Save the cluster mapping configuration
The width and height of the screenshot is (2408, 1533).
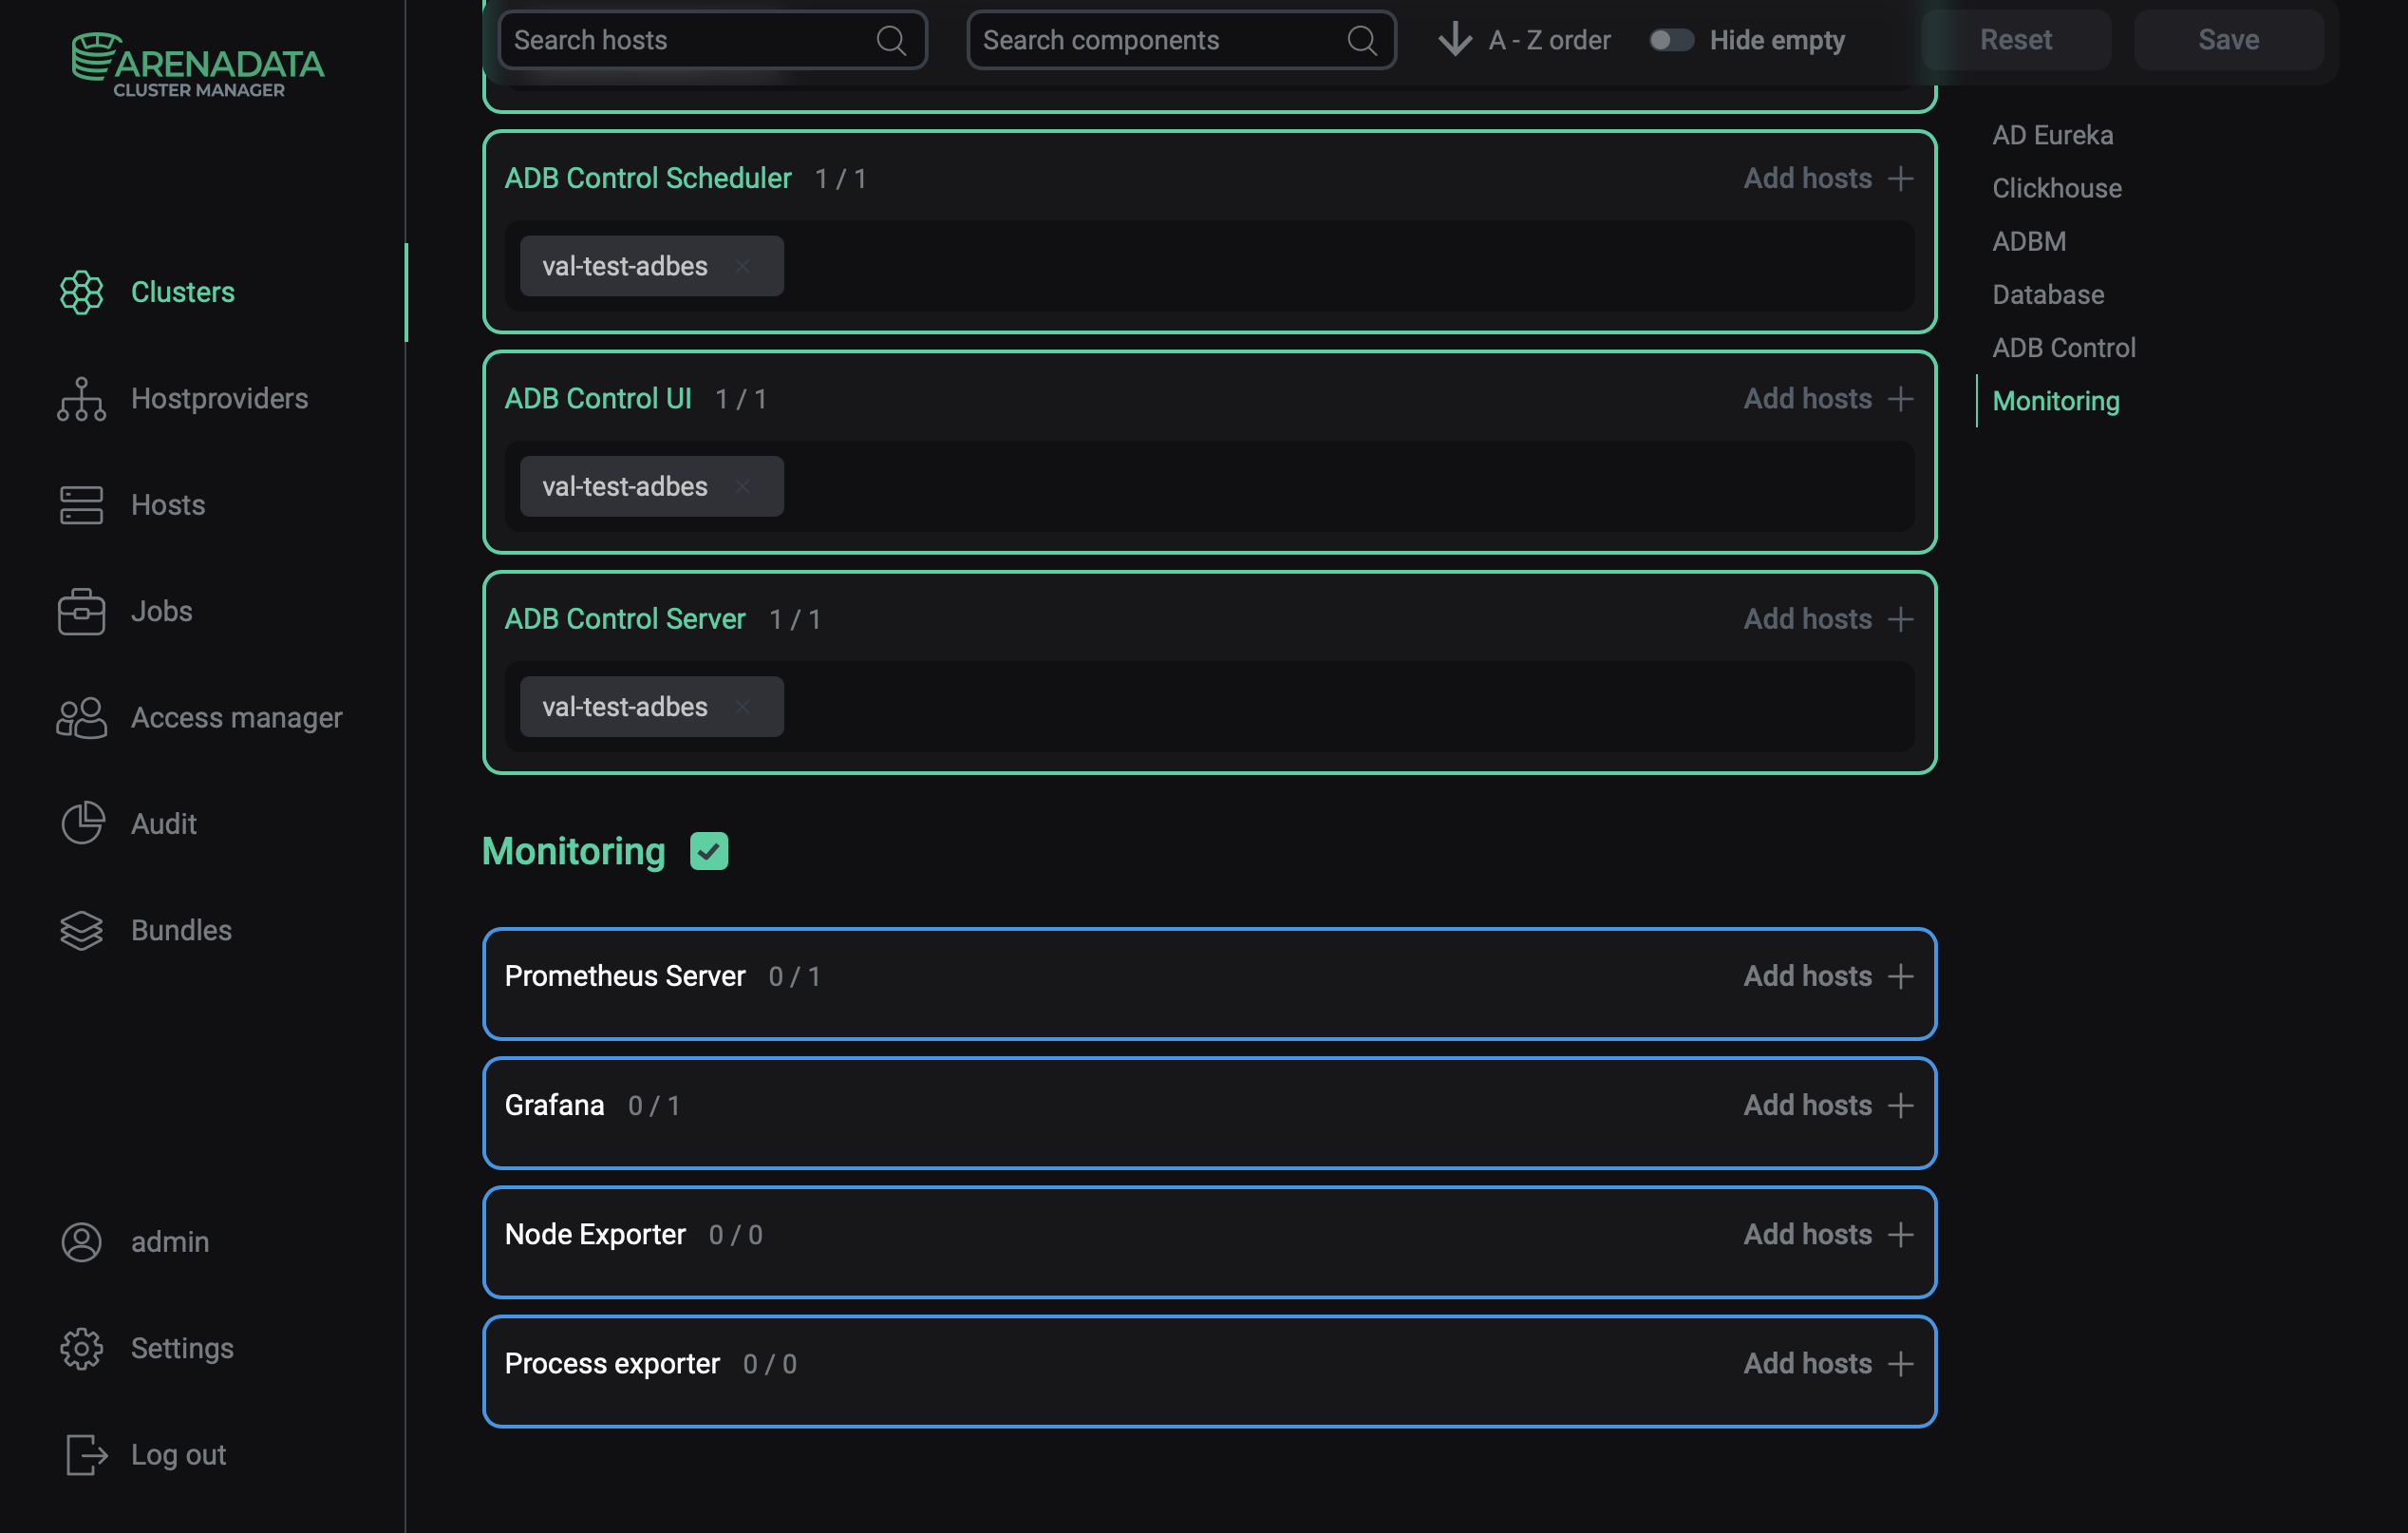(x=2228, y=40)
